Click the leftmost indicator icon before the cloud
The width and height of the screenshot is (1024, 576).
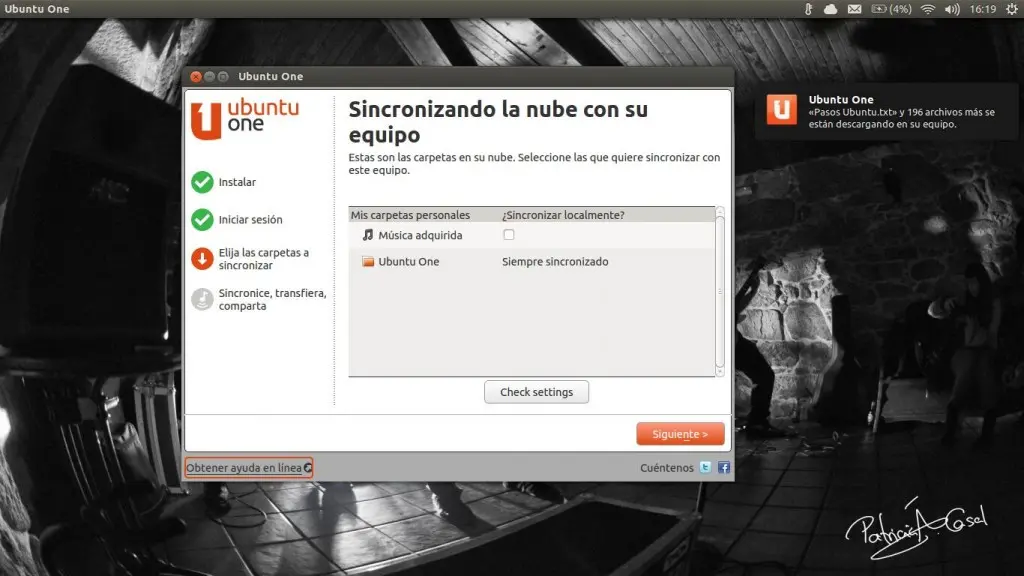tap(808, 9)
